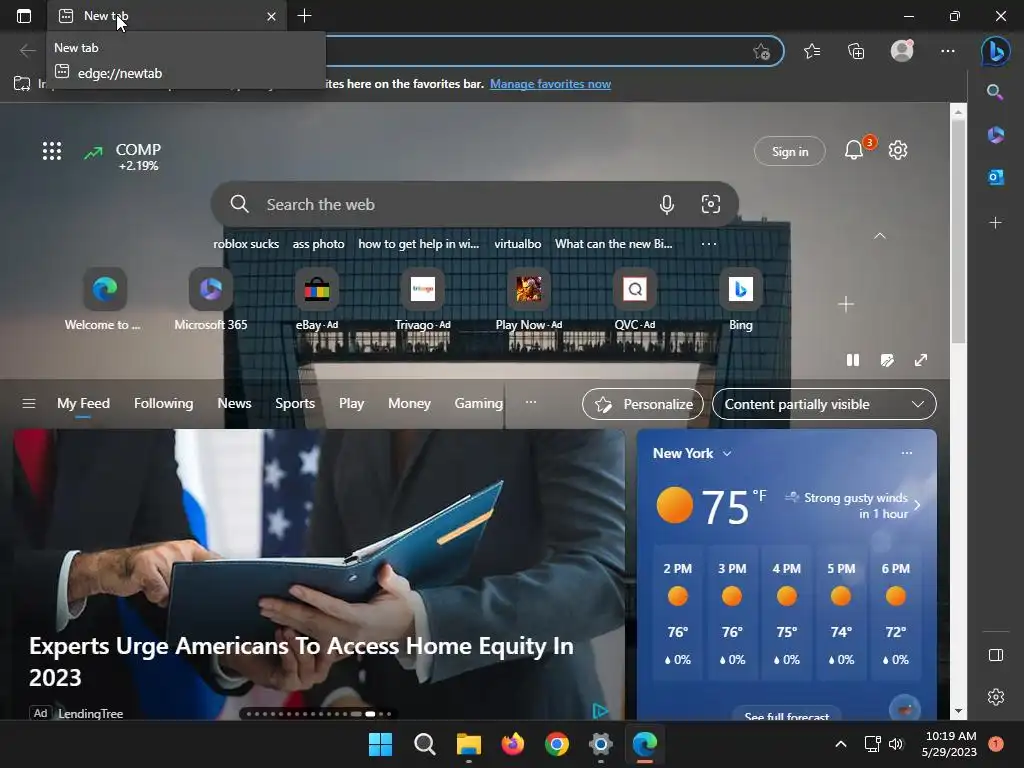Open Experts Urge Americans home equity article
The image size is (1024, 768).
click(x=301, y=662)
